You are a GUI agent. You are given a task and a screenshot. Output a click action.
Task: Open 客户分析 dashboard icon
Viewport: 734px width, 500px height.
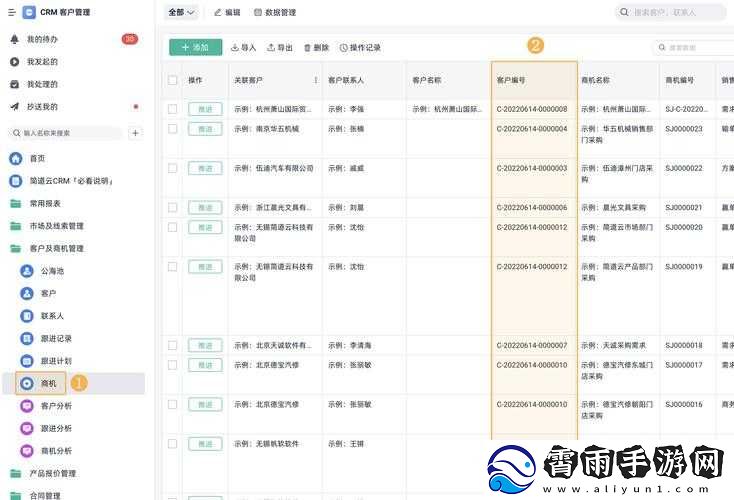[27, 406]
